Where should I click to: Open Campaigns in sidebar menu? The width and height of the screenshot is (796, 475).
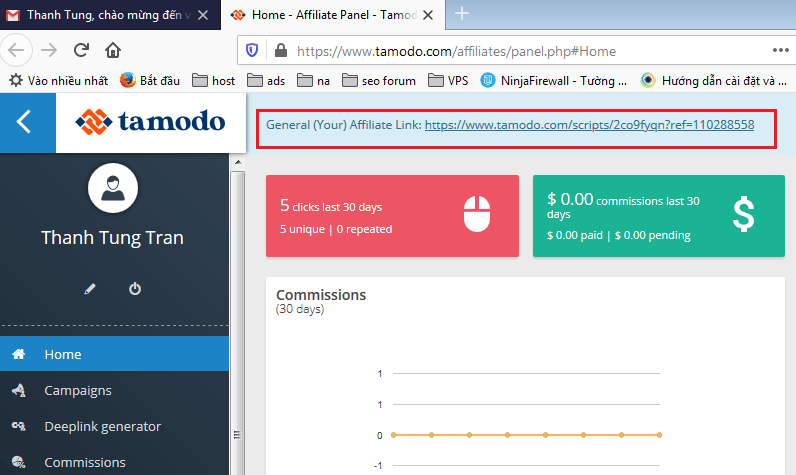pyautogui.click(x=114, y=390)
